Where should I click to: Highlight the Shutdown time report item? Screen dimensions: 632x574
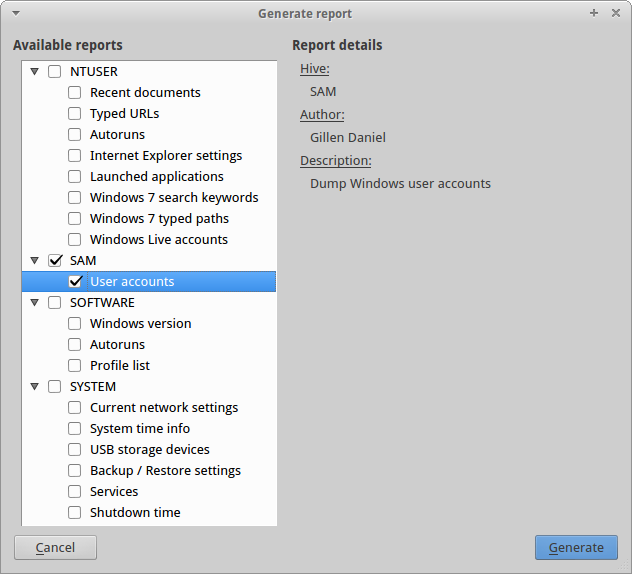tap(135, 512)
